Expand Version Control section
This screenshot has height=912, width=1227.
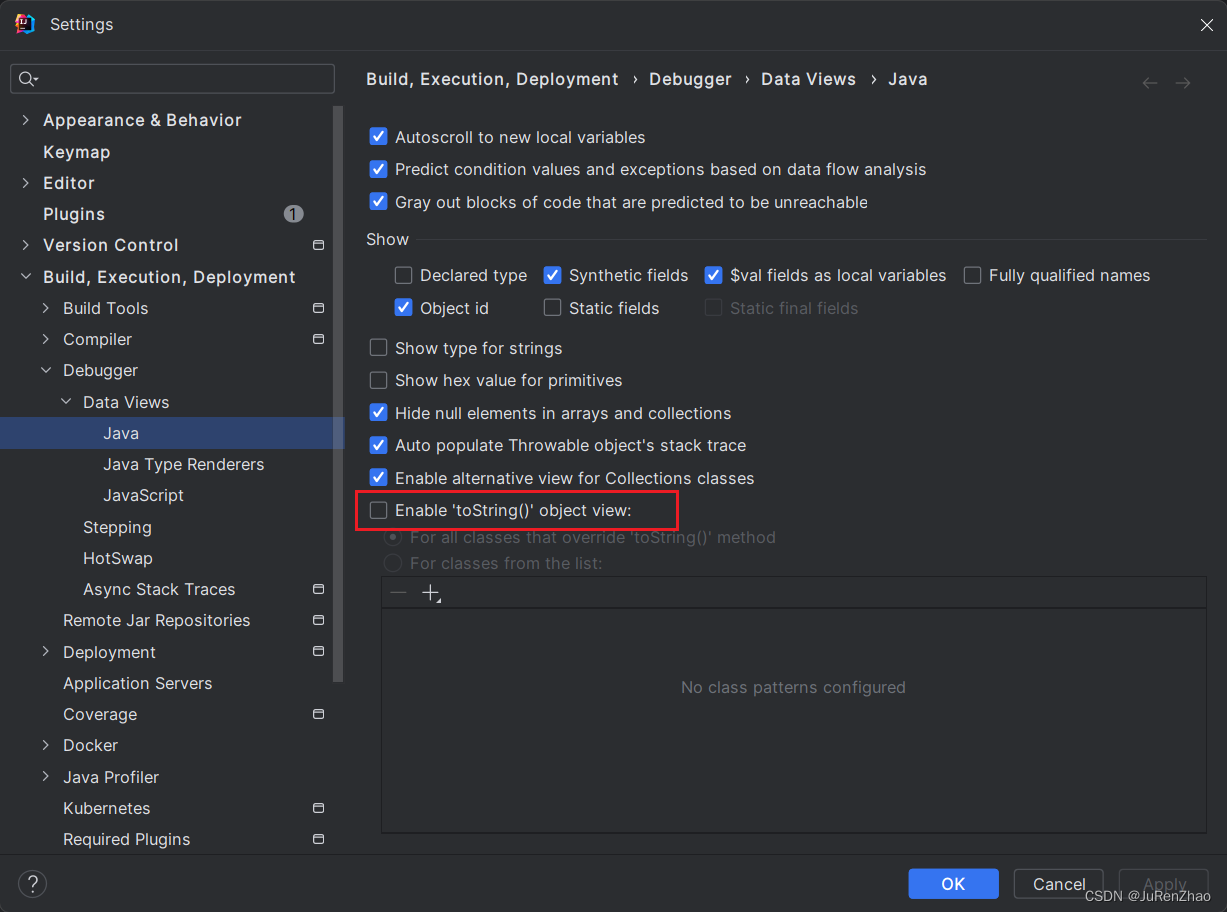[x=25, y=245]
